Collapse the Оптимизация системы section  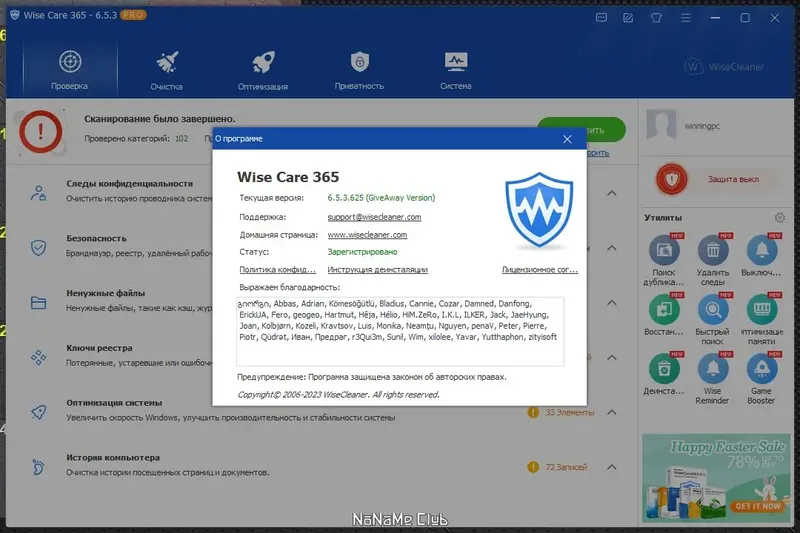(611, 412)
